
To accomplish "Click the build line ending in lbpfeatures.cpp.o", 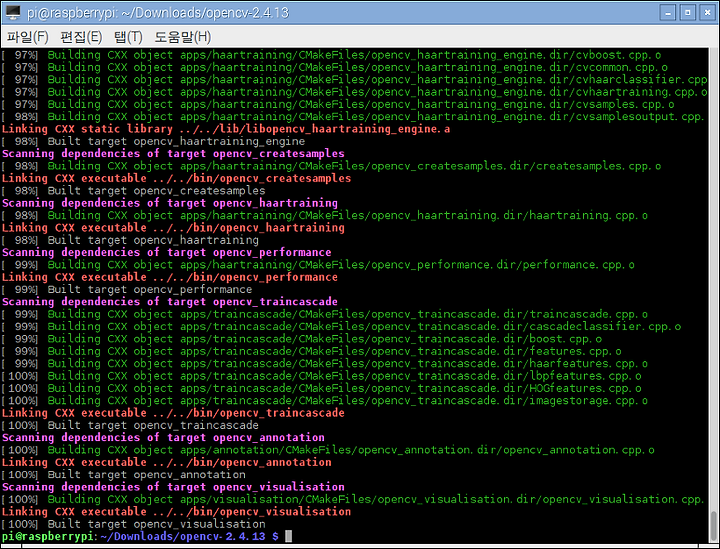I will [x=321, y=376].
